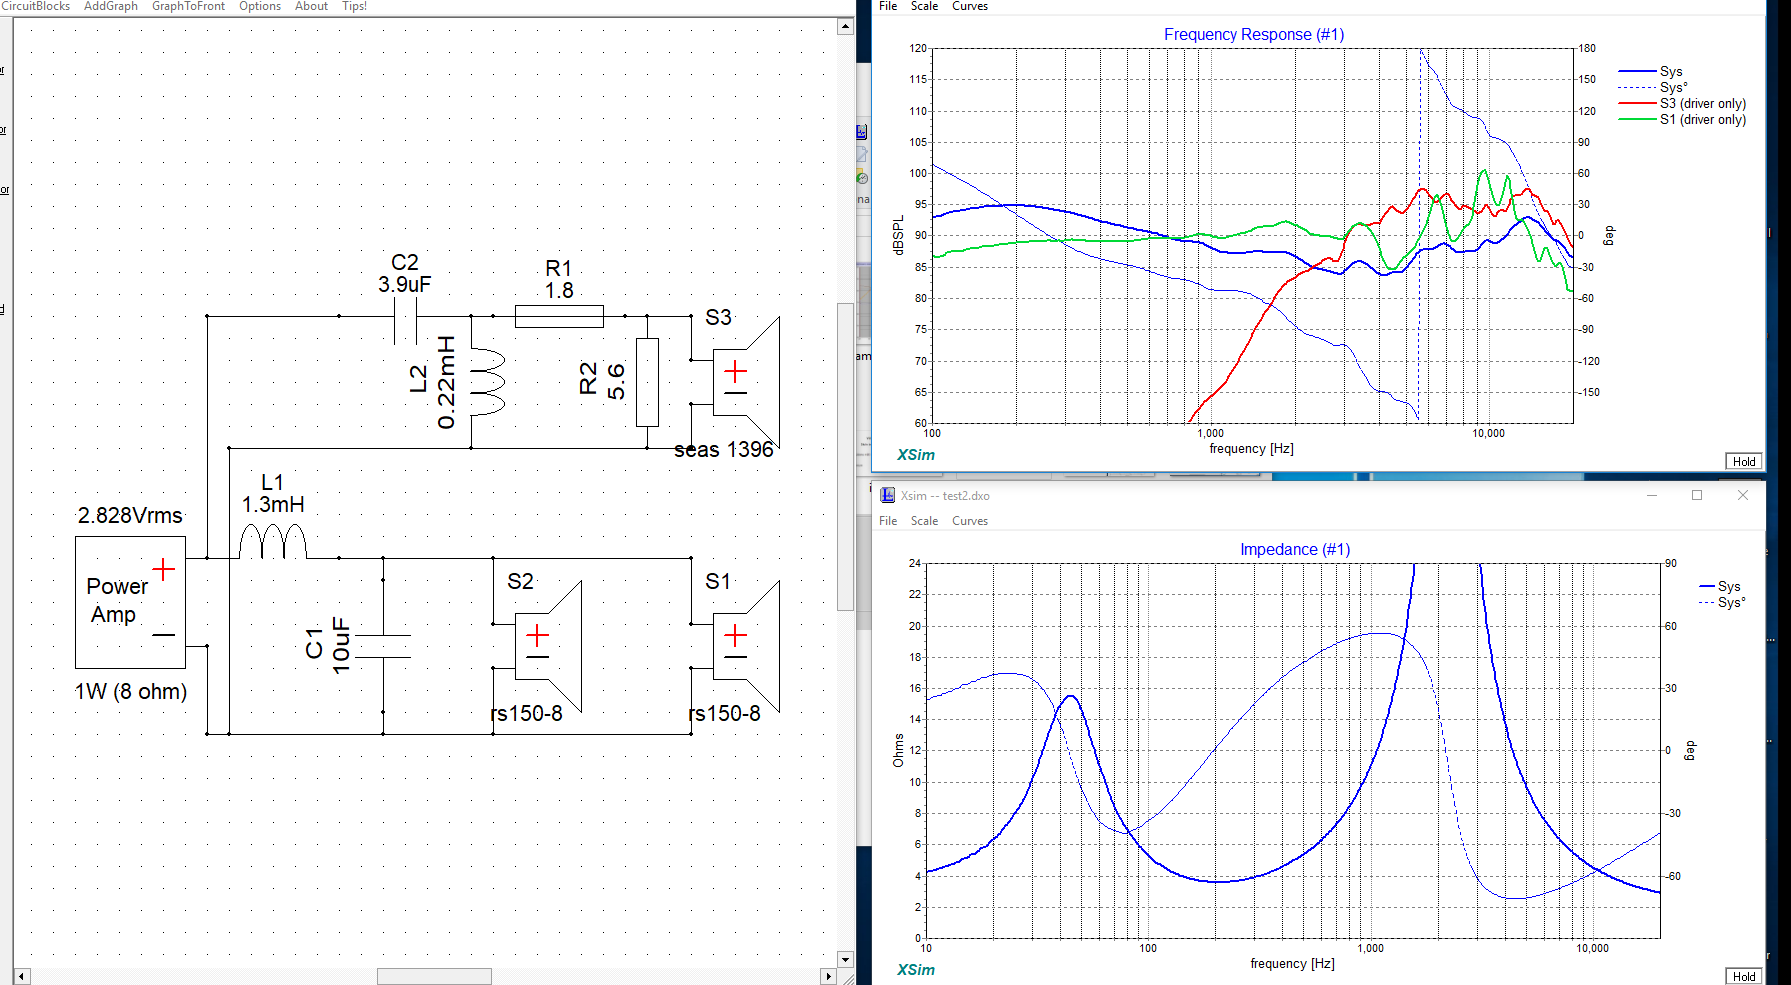Open the Options menu
This screenshot has width=1791, height=985.
(260, 6)
